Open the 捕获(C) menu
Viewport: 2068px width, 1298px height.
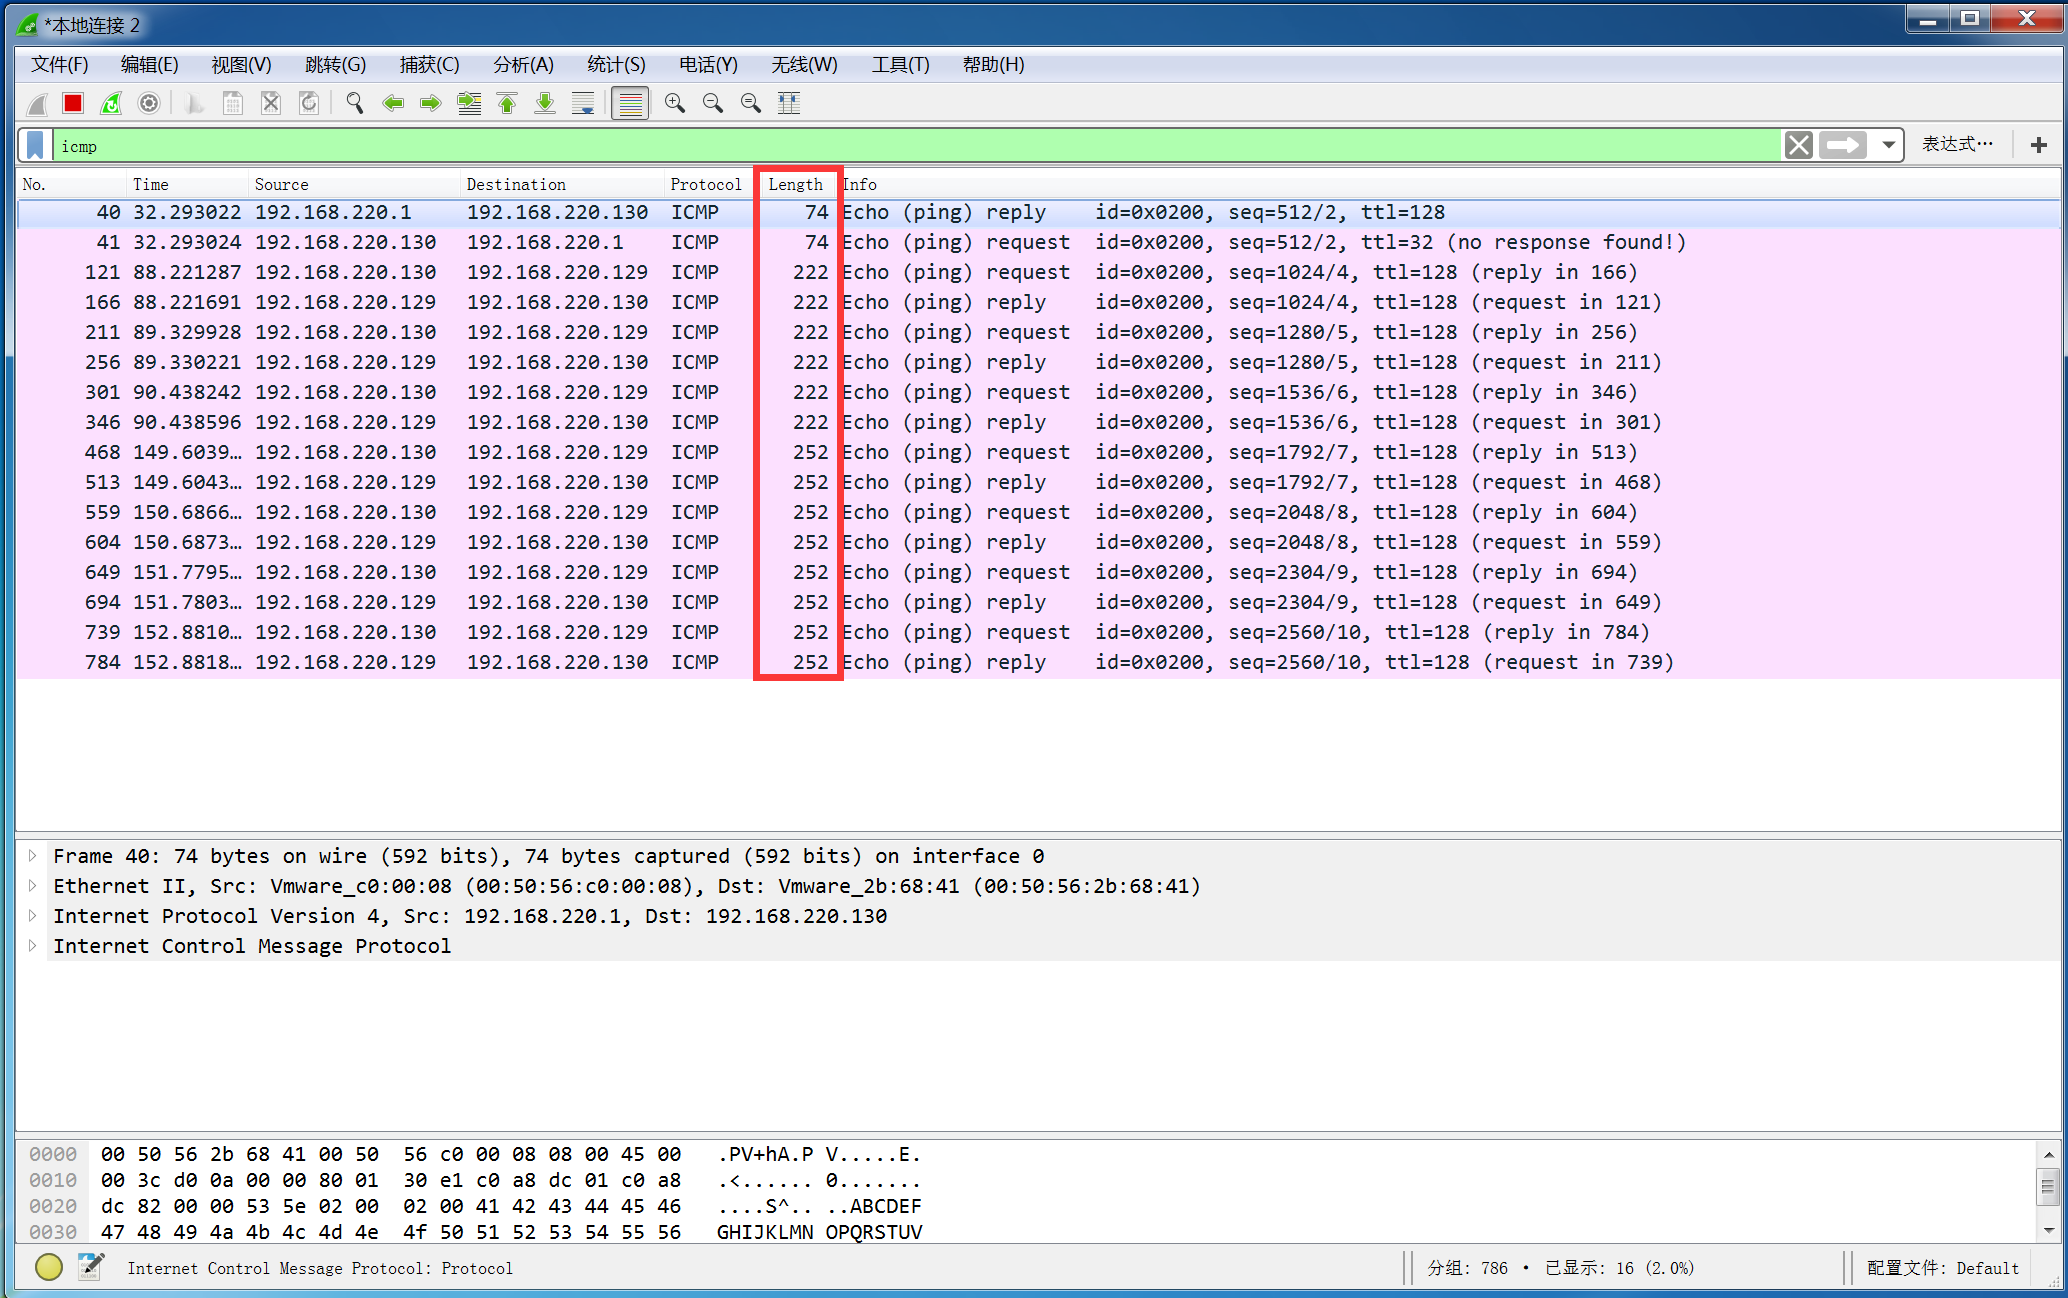pos(429,65)
